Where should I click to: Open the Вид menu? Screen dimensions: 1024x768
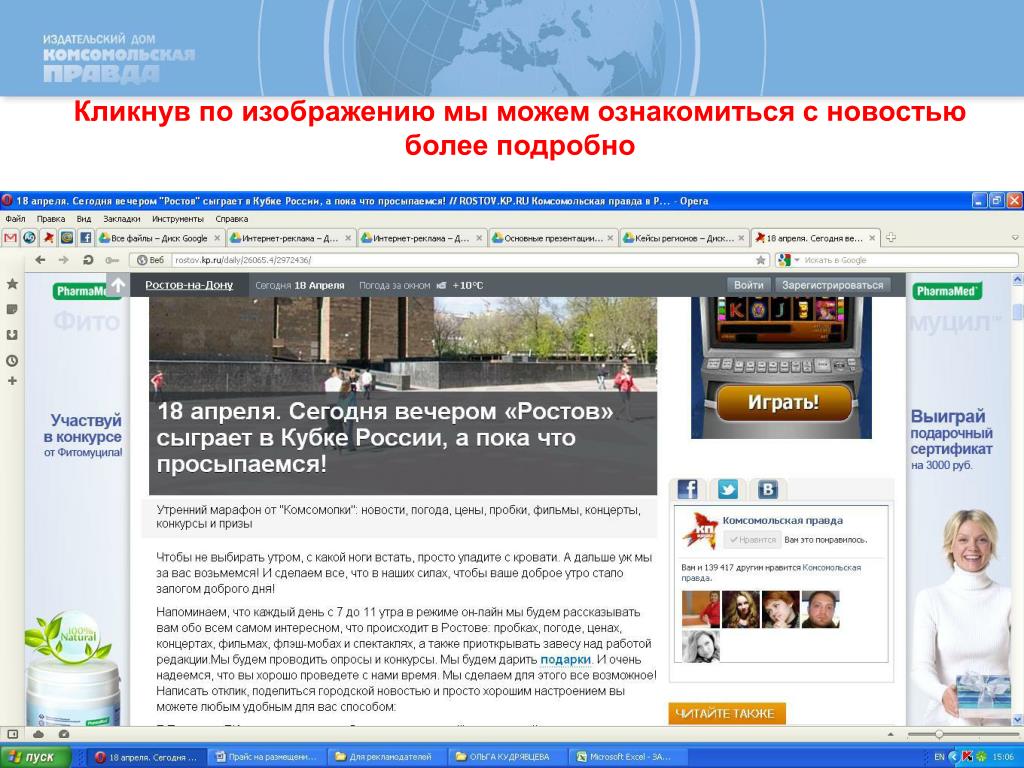(x=84, y=219)
